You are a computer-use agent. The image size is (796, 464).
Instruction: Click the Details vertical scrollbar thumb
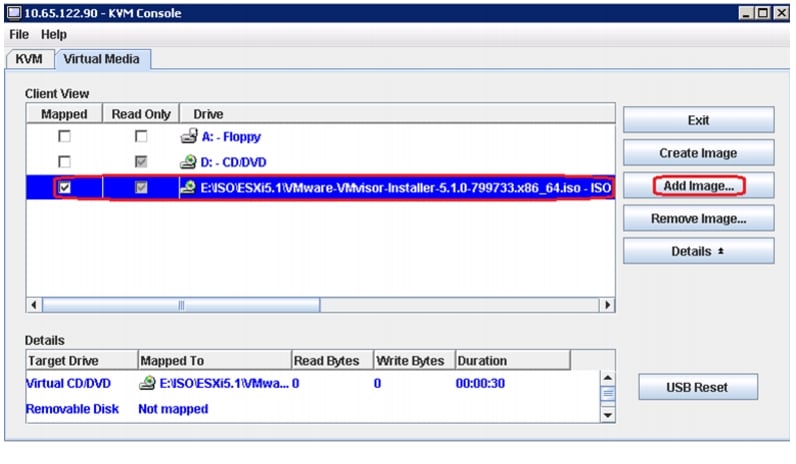[608, 394]
